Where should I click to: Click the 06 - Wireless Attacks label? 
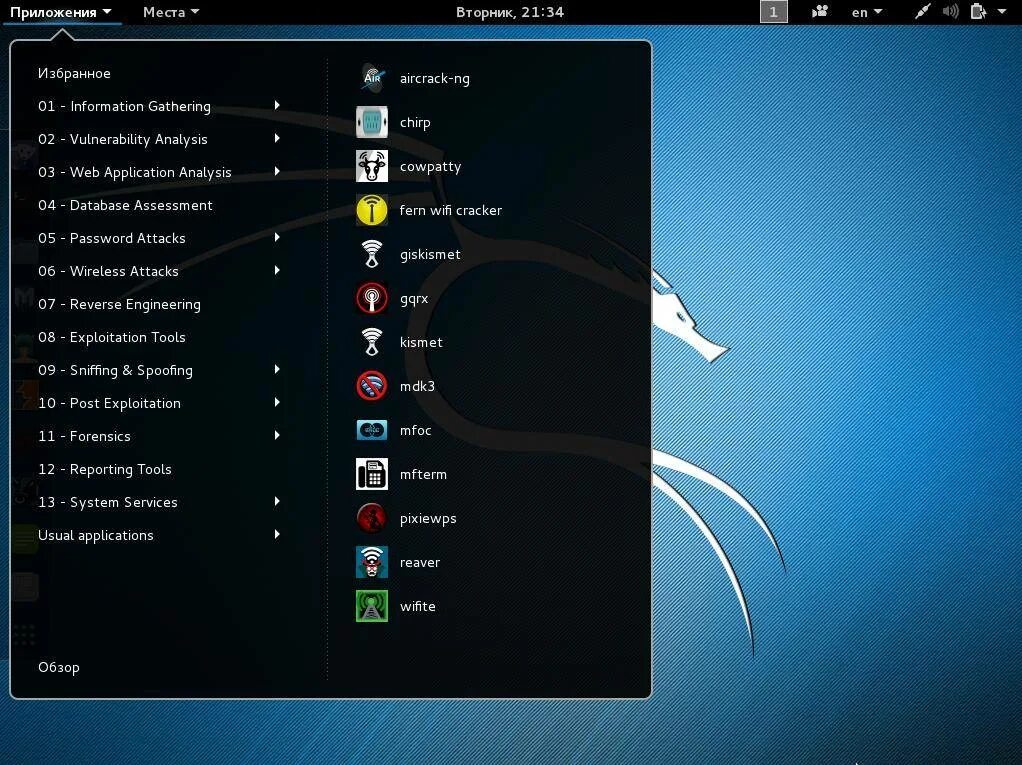[x=108, y=271]
